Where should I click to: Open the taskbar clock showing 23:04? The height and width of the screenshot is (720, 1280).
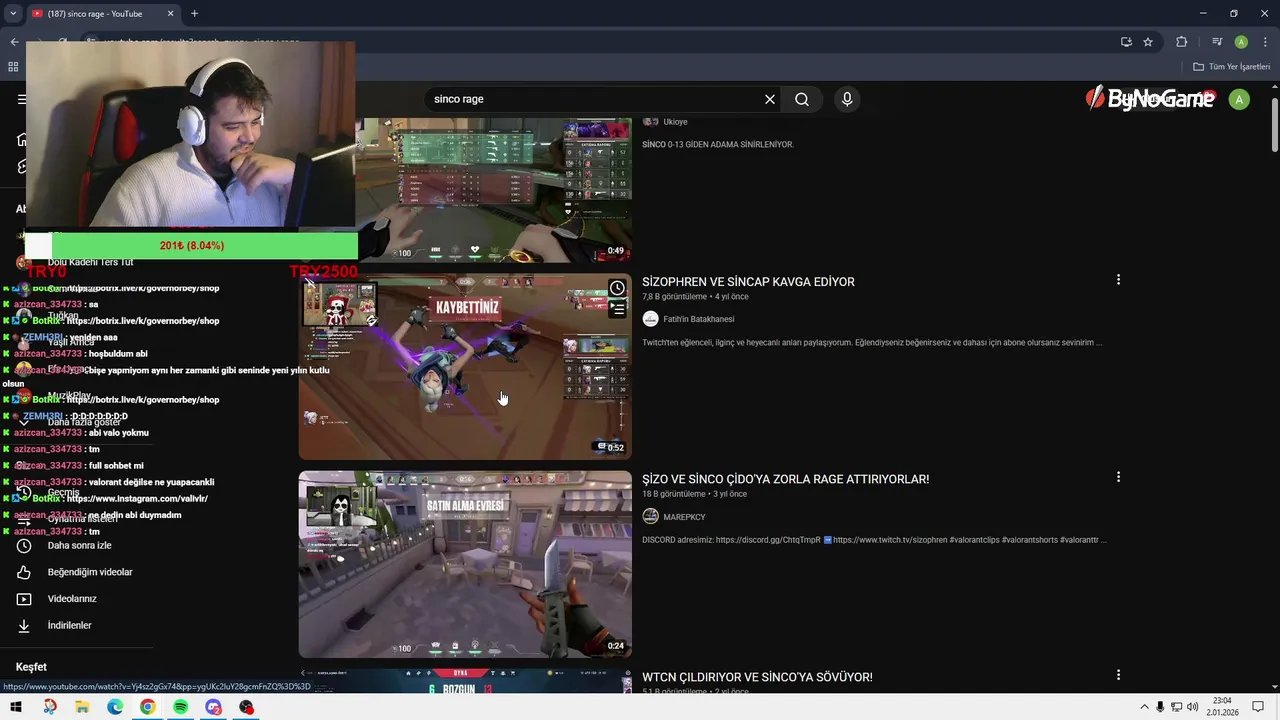[x=1222, y=707]
